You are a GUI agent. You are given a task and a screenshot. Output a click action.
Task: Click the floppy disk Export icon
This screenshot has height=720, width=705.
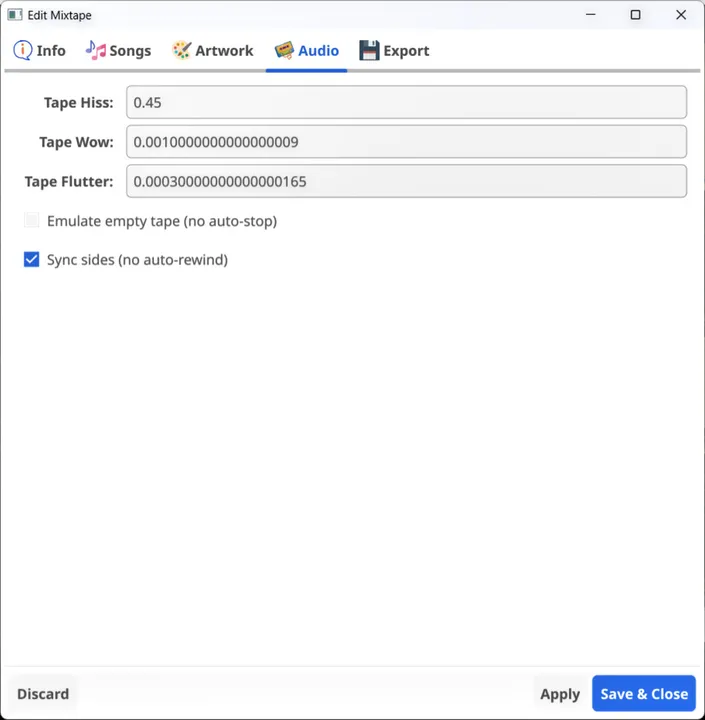click(369, 51)
